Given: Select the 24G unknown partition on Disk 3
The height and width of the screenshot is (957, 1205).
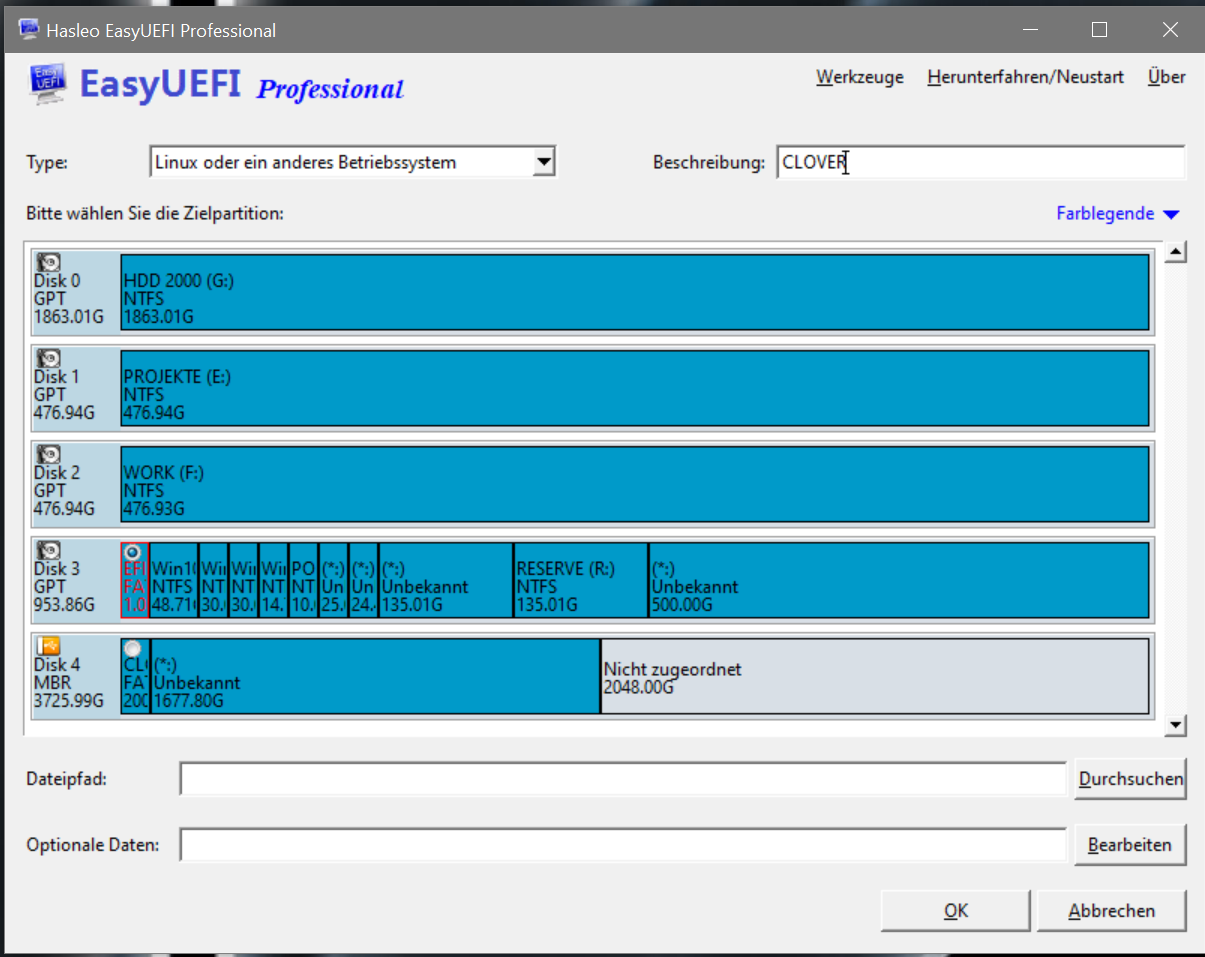Looking at the screenshot, I should [x=363, y=580].
